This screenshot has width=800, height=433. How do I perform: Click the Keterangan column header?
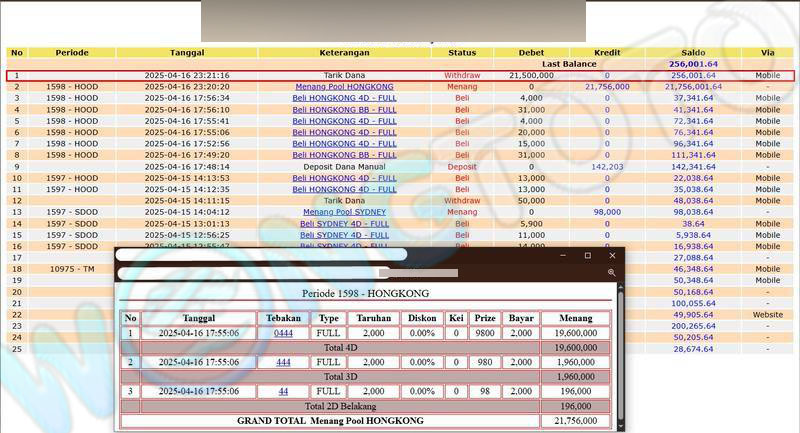[x=344, y=52]
